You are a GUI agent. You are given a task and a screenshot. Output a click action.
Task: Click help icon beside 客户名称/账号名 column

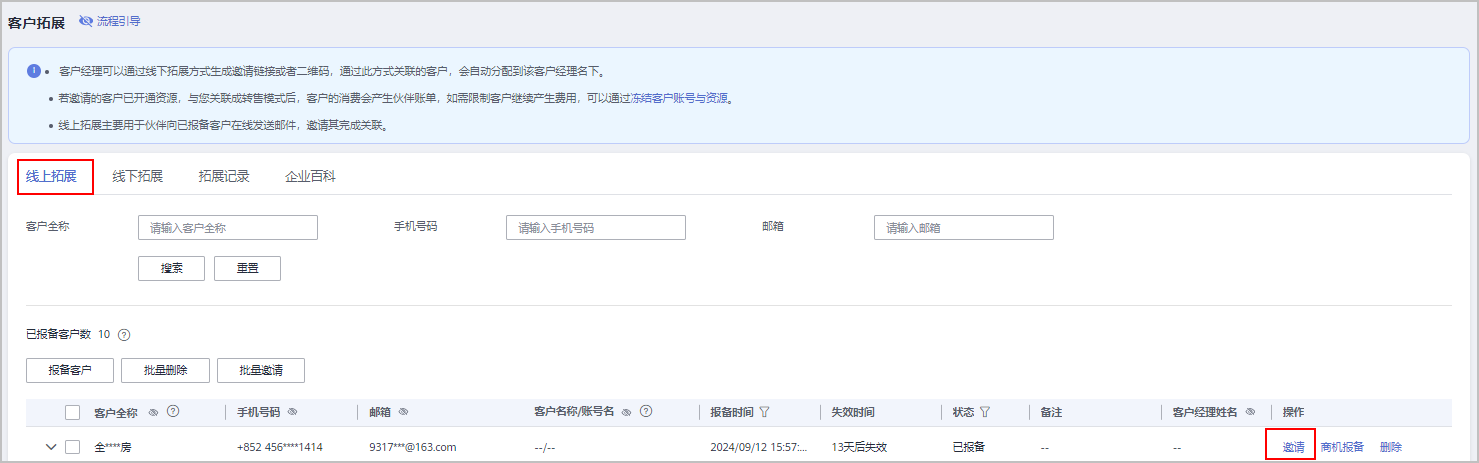646,412
